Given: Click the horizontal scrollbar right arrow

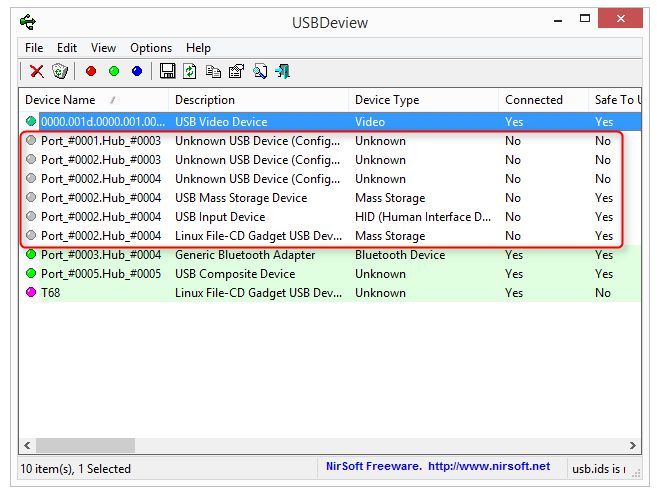Looking at the screenshot, I should [633, 445].
